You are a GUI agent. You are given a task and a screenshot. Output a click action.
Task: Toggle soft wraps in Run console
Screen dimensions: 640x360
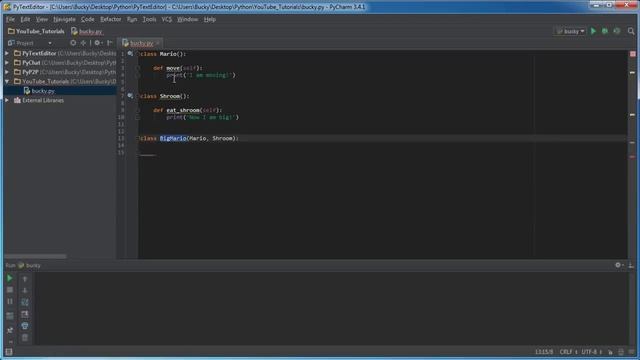point(25,302)
